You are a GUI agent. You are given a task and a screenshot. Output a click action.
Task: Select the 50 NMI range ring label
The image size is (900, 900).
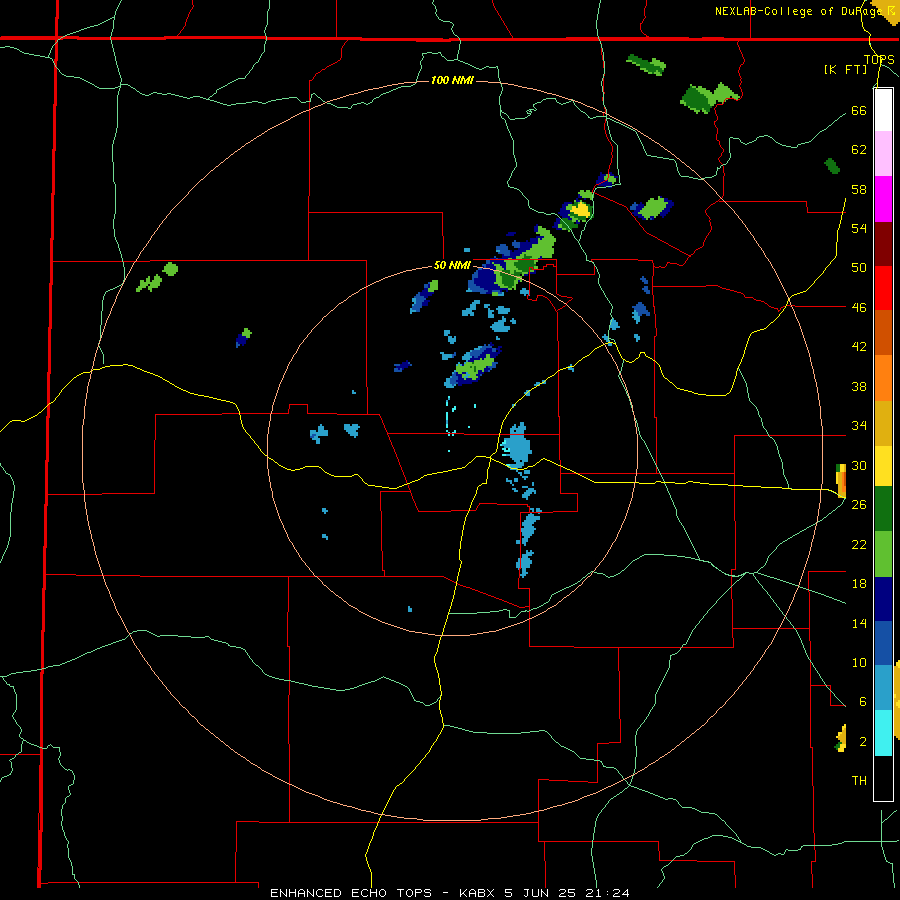[x=452, y=265]
